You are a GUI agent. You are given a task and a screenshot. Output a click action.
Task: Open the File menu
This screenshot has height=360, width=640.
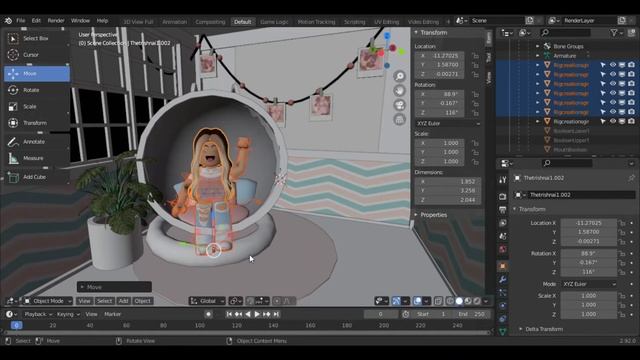21,21
